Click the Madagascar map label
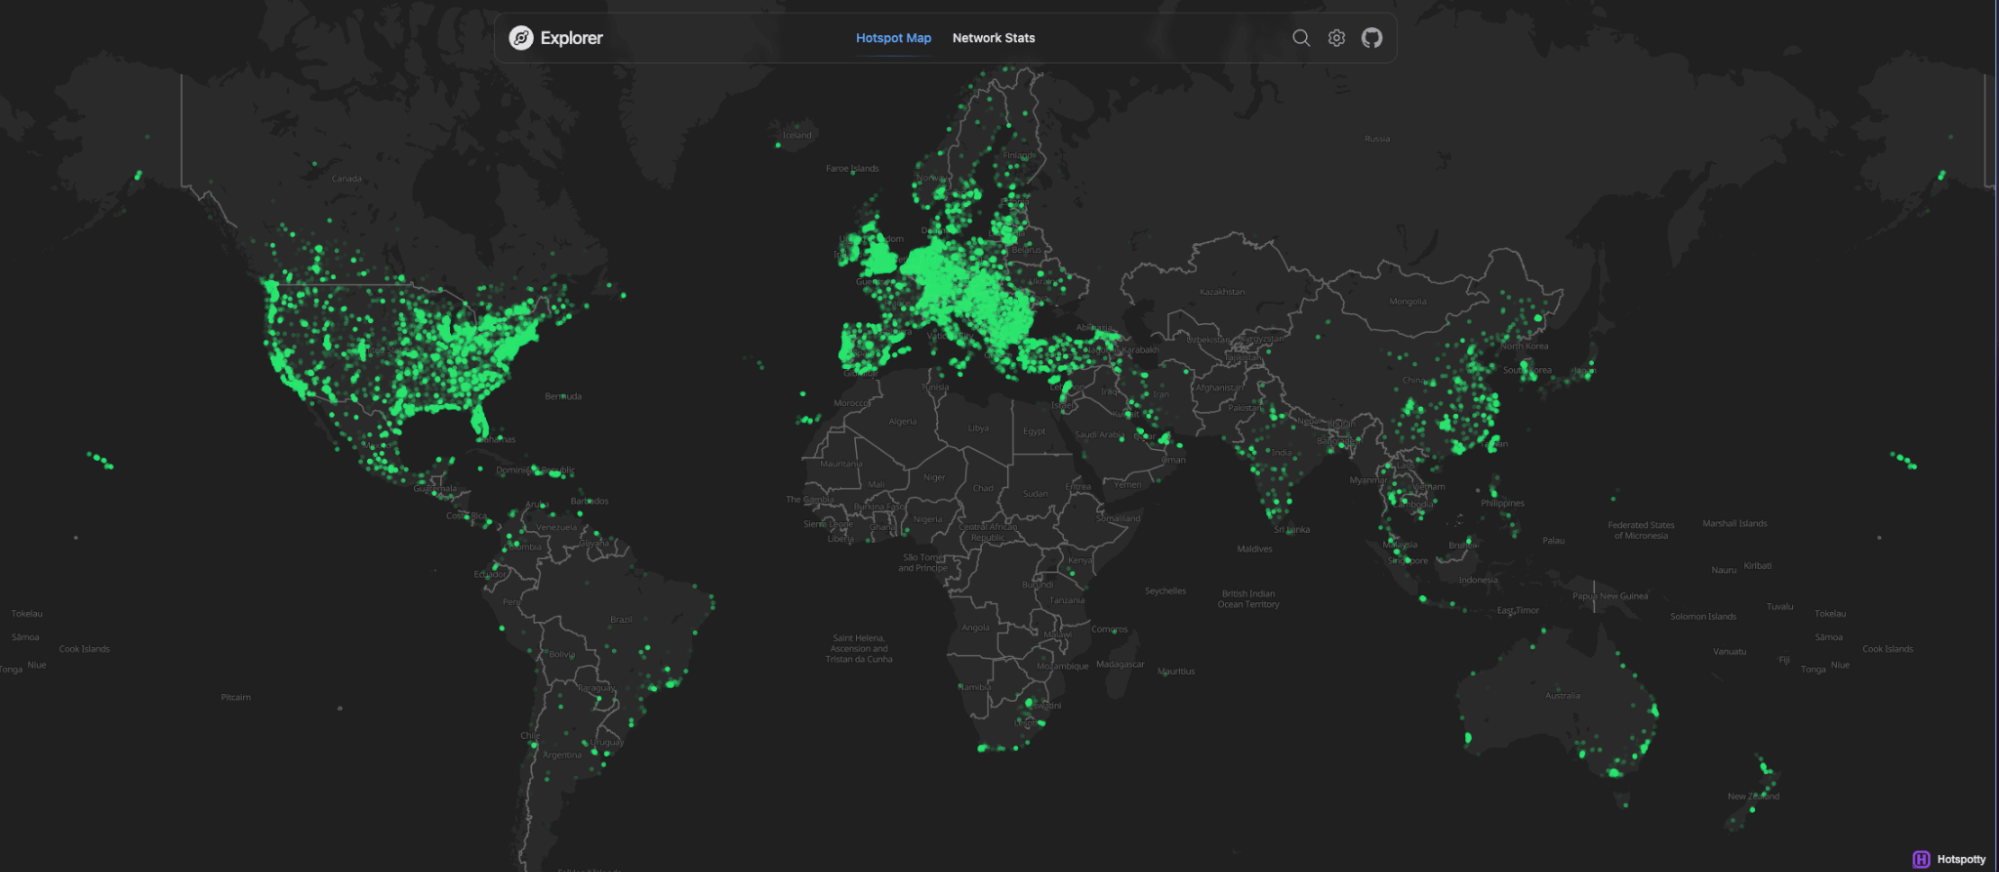Viewport: 1999px width, 872px height. click(1120, 664)
